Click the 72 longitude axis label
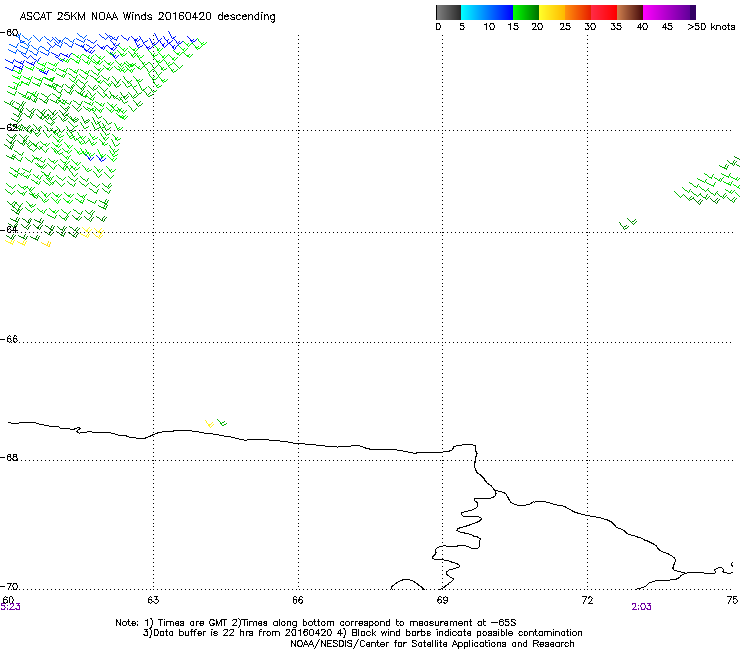This screenshot has width=740, height=650. (x=587, y=600)
